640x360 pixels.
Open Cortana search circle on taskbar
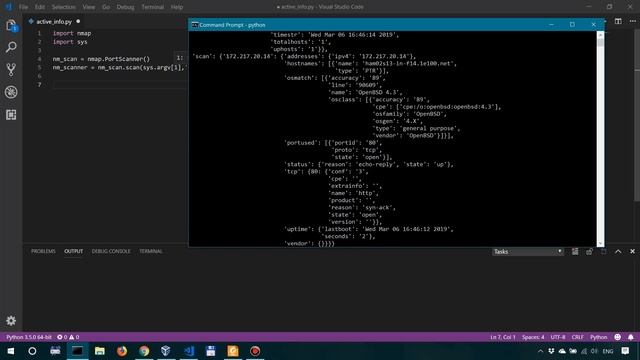click(x=32, y=351)
